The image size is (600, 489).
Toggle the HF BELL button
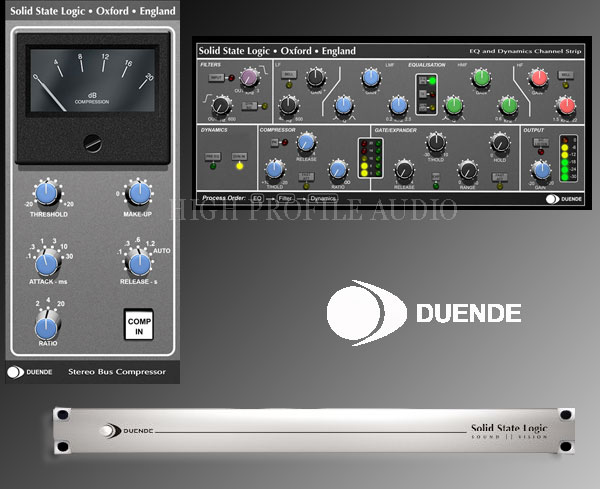(566, 74)
